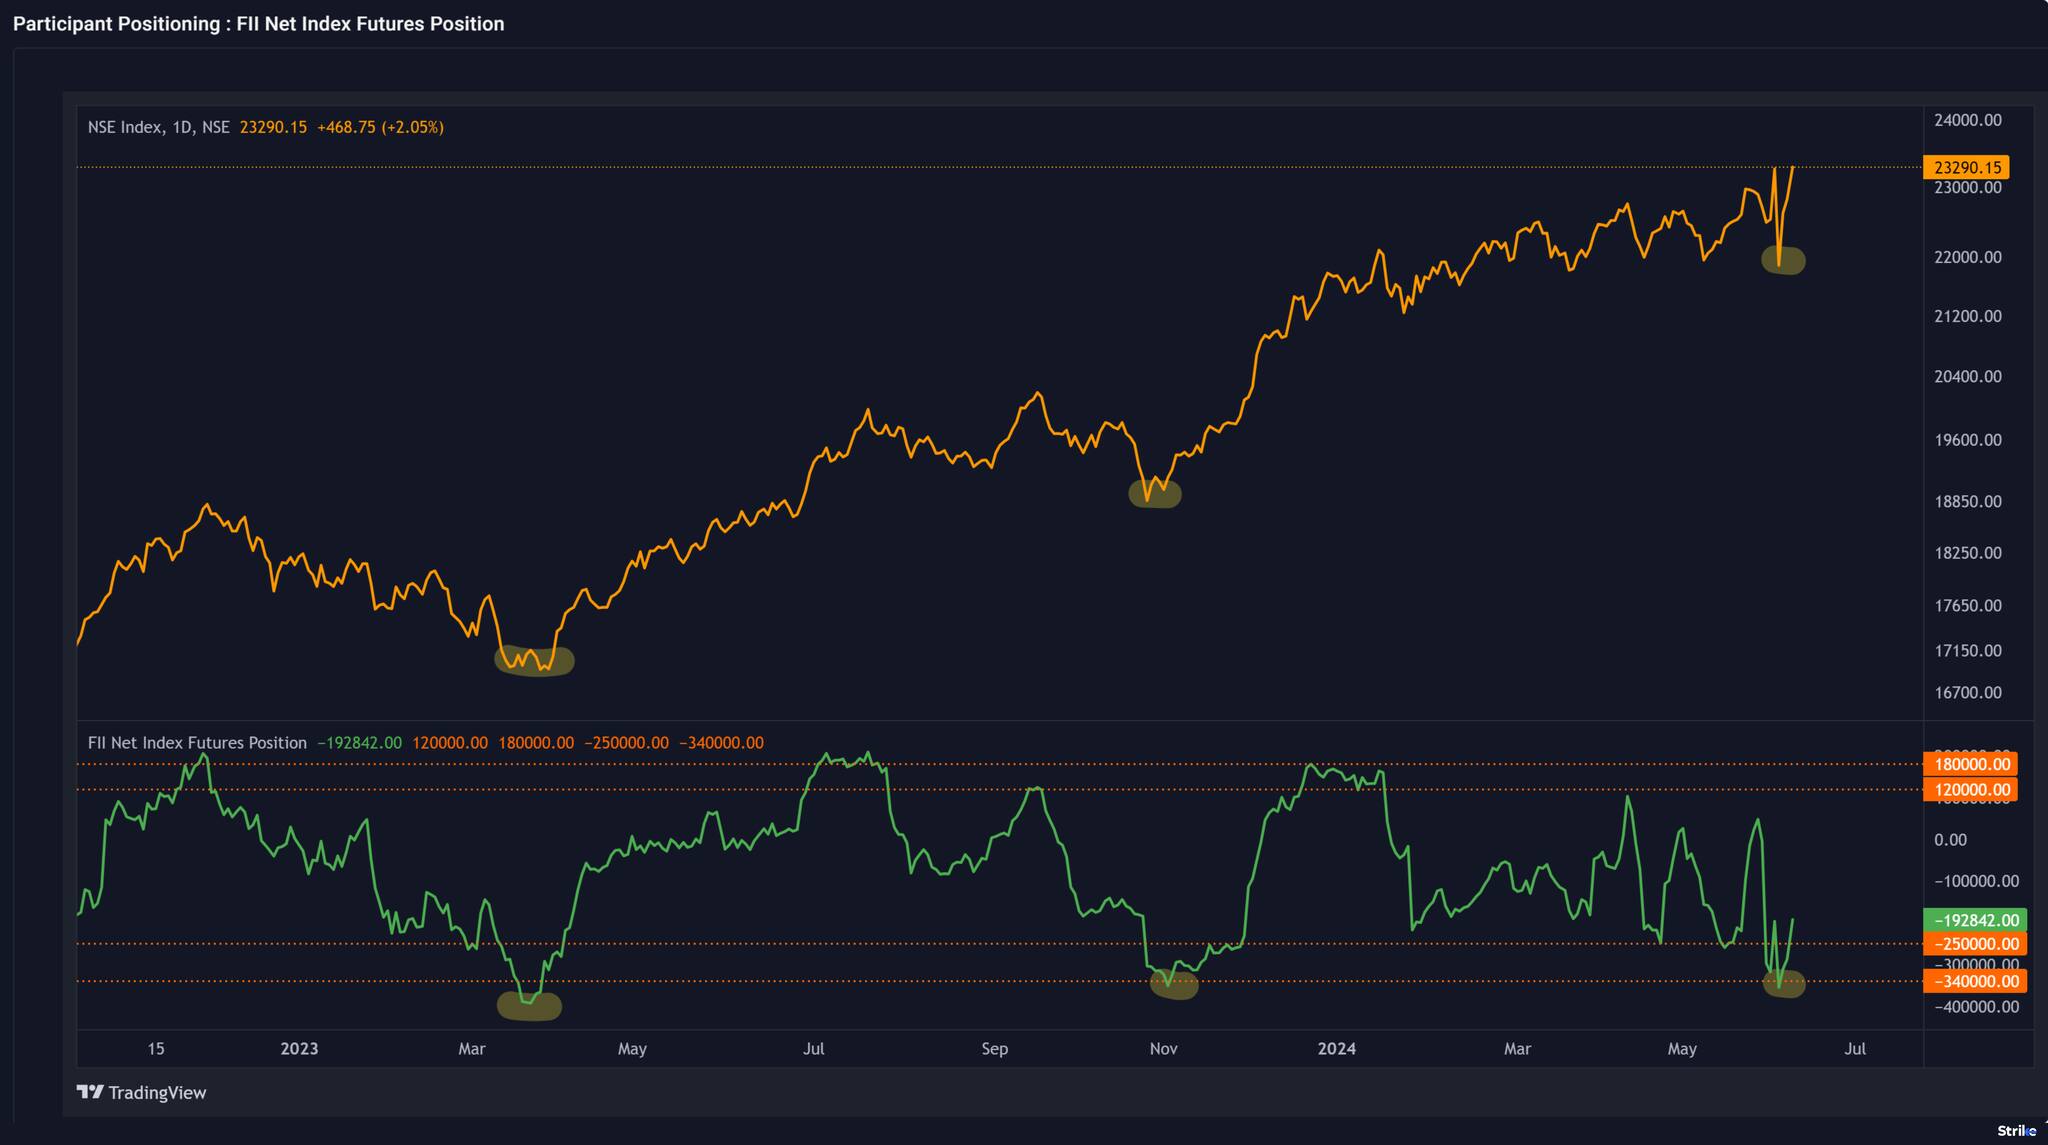Click the -192842.00 green value label
The width and height of the screenshot is (2048, 1145).
[1974, 920]
